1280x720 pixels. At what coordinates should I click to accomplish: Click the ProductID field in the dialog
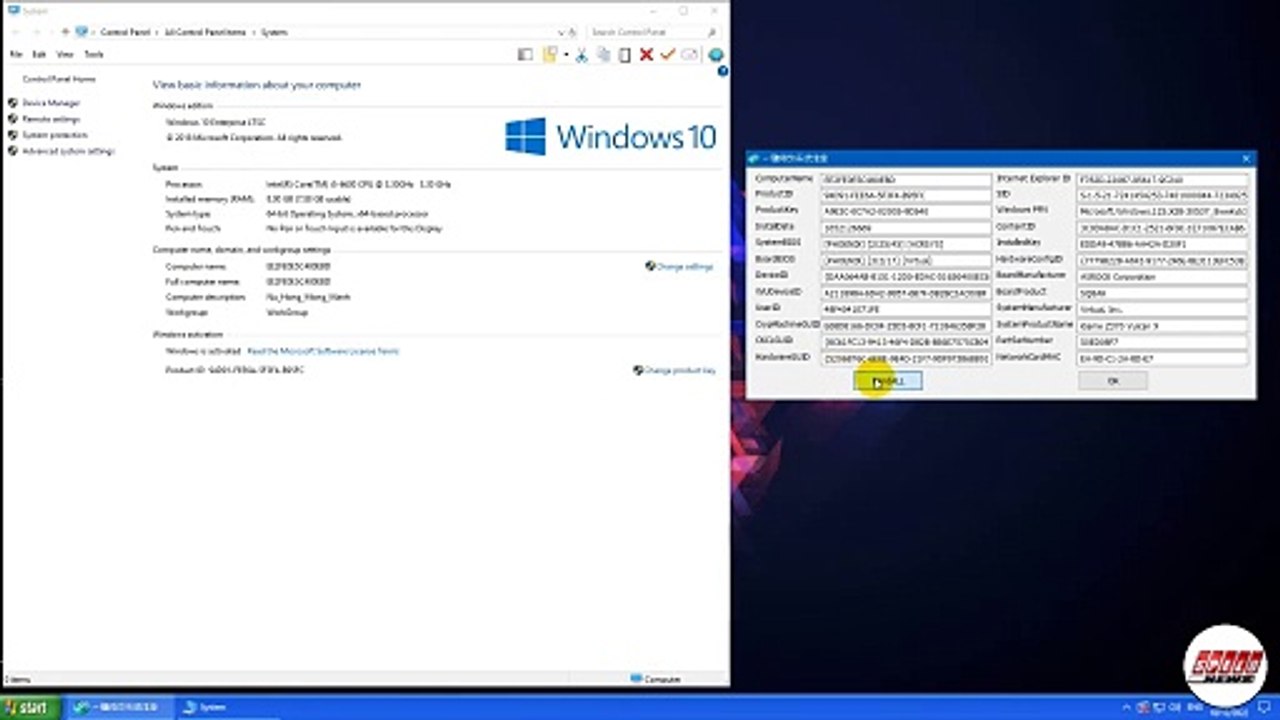tap(906, 196)
